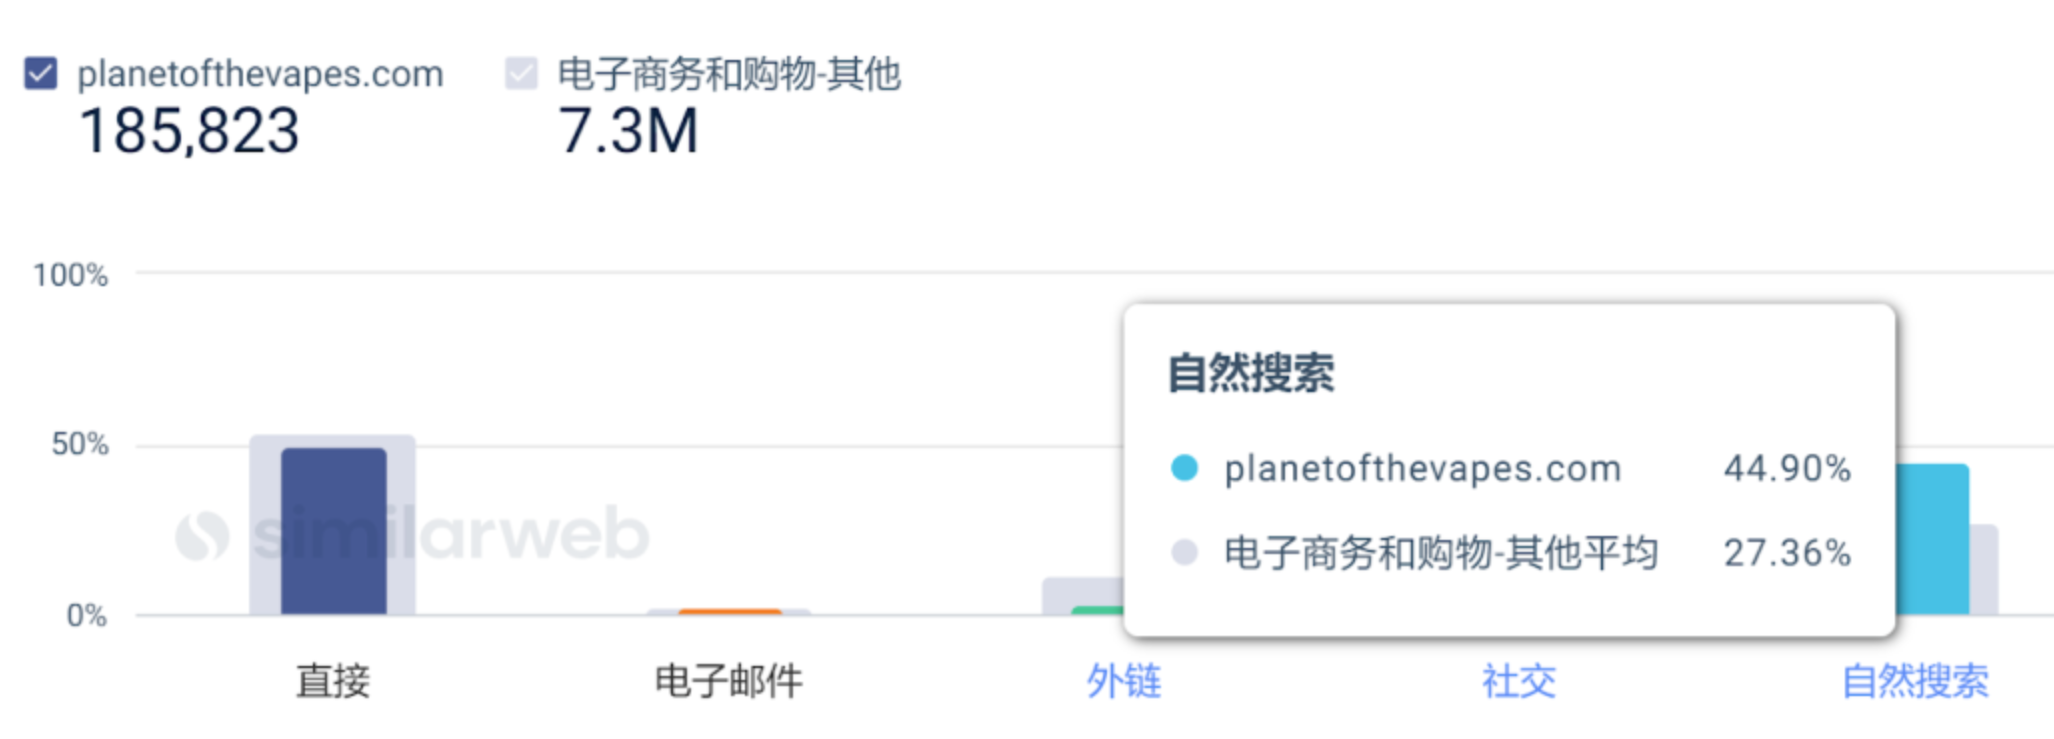The height and width of the screenshot is (739, 2054).
Task: Open the 社交 link
Action: click(1518, 681)
